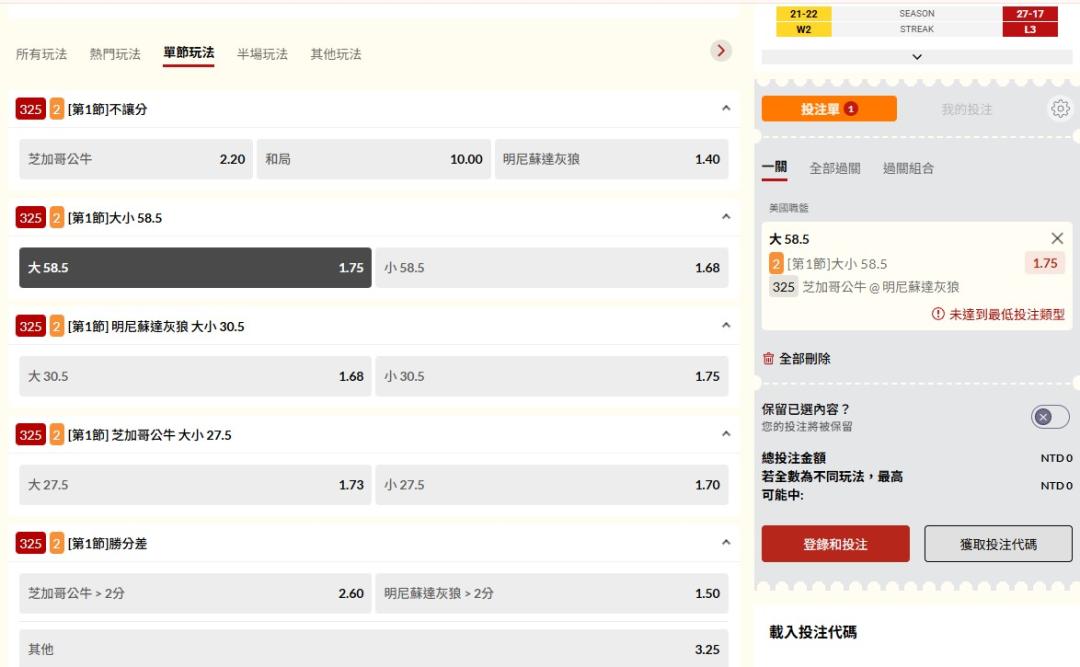The width and height of the screenshot is (1080, 667).
Task: Select the 小 58.5 odds at 1.68
Action: pos(551,268)
